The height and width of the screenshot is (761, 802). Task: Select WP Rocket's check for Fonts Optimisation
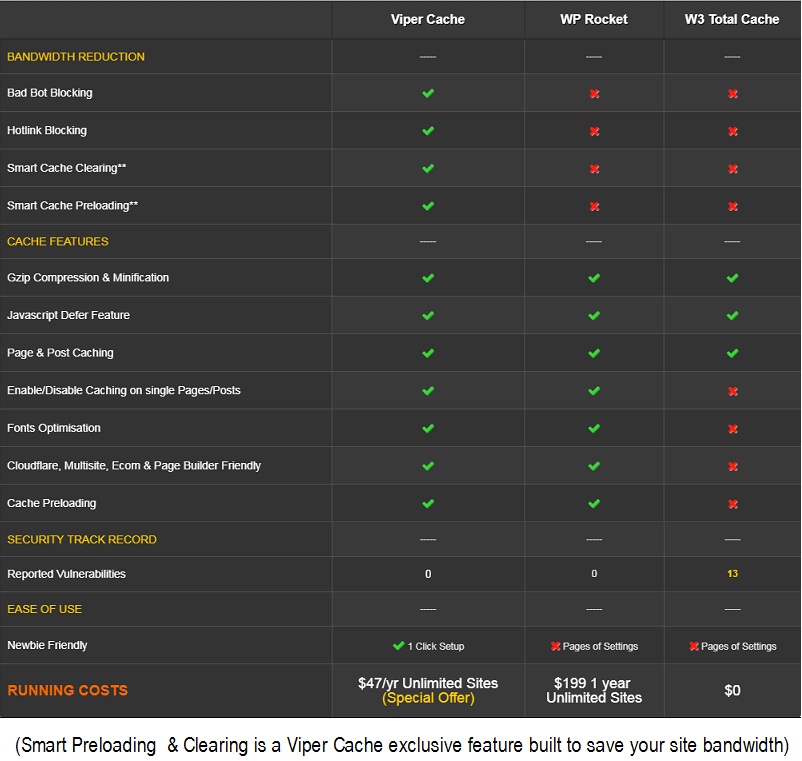(x=594, y=429)
